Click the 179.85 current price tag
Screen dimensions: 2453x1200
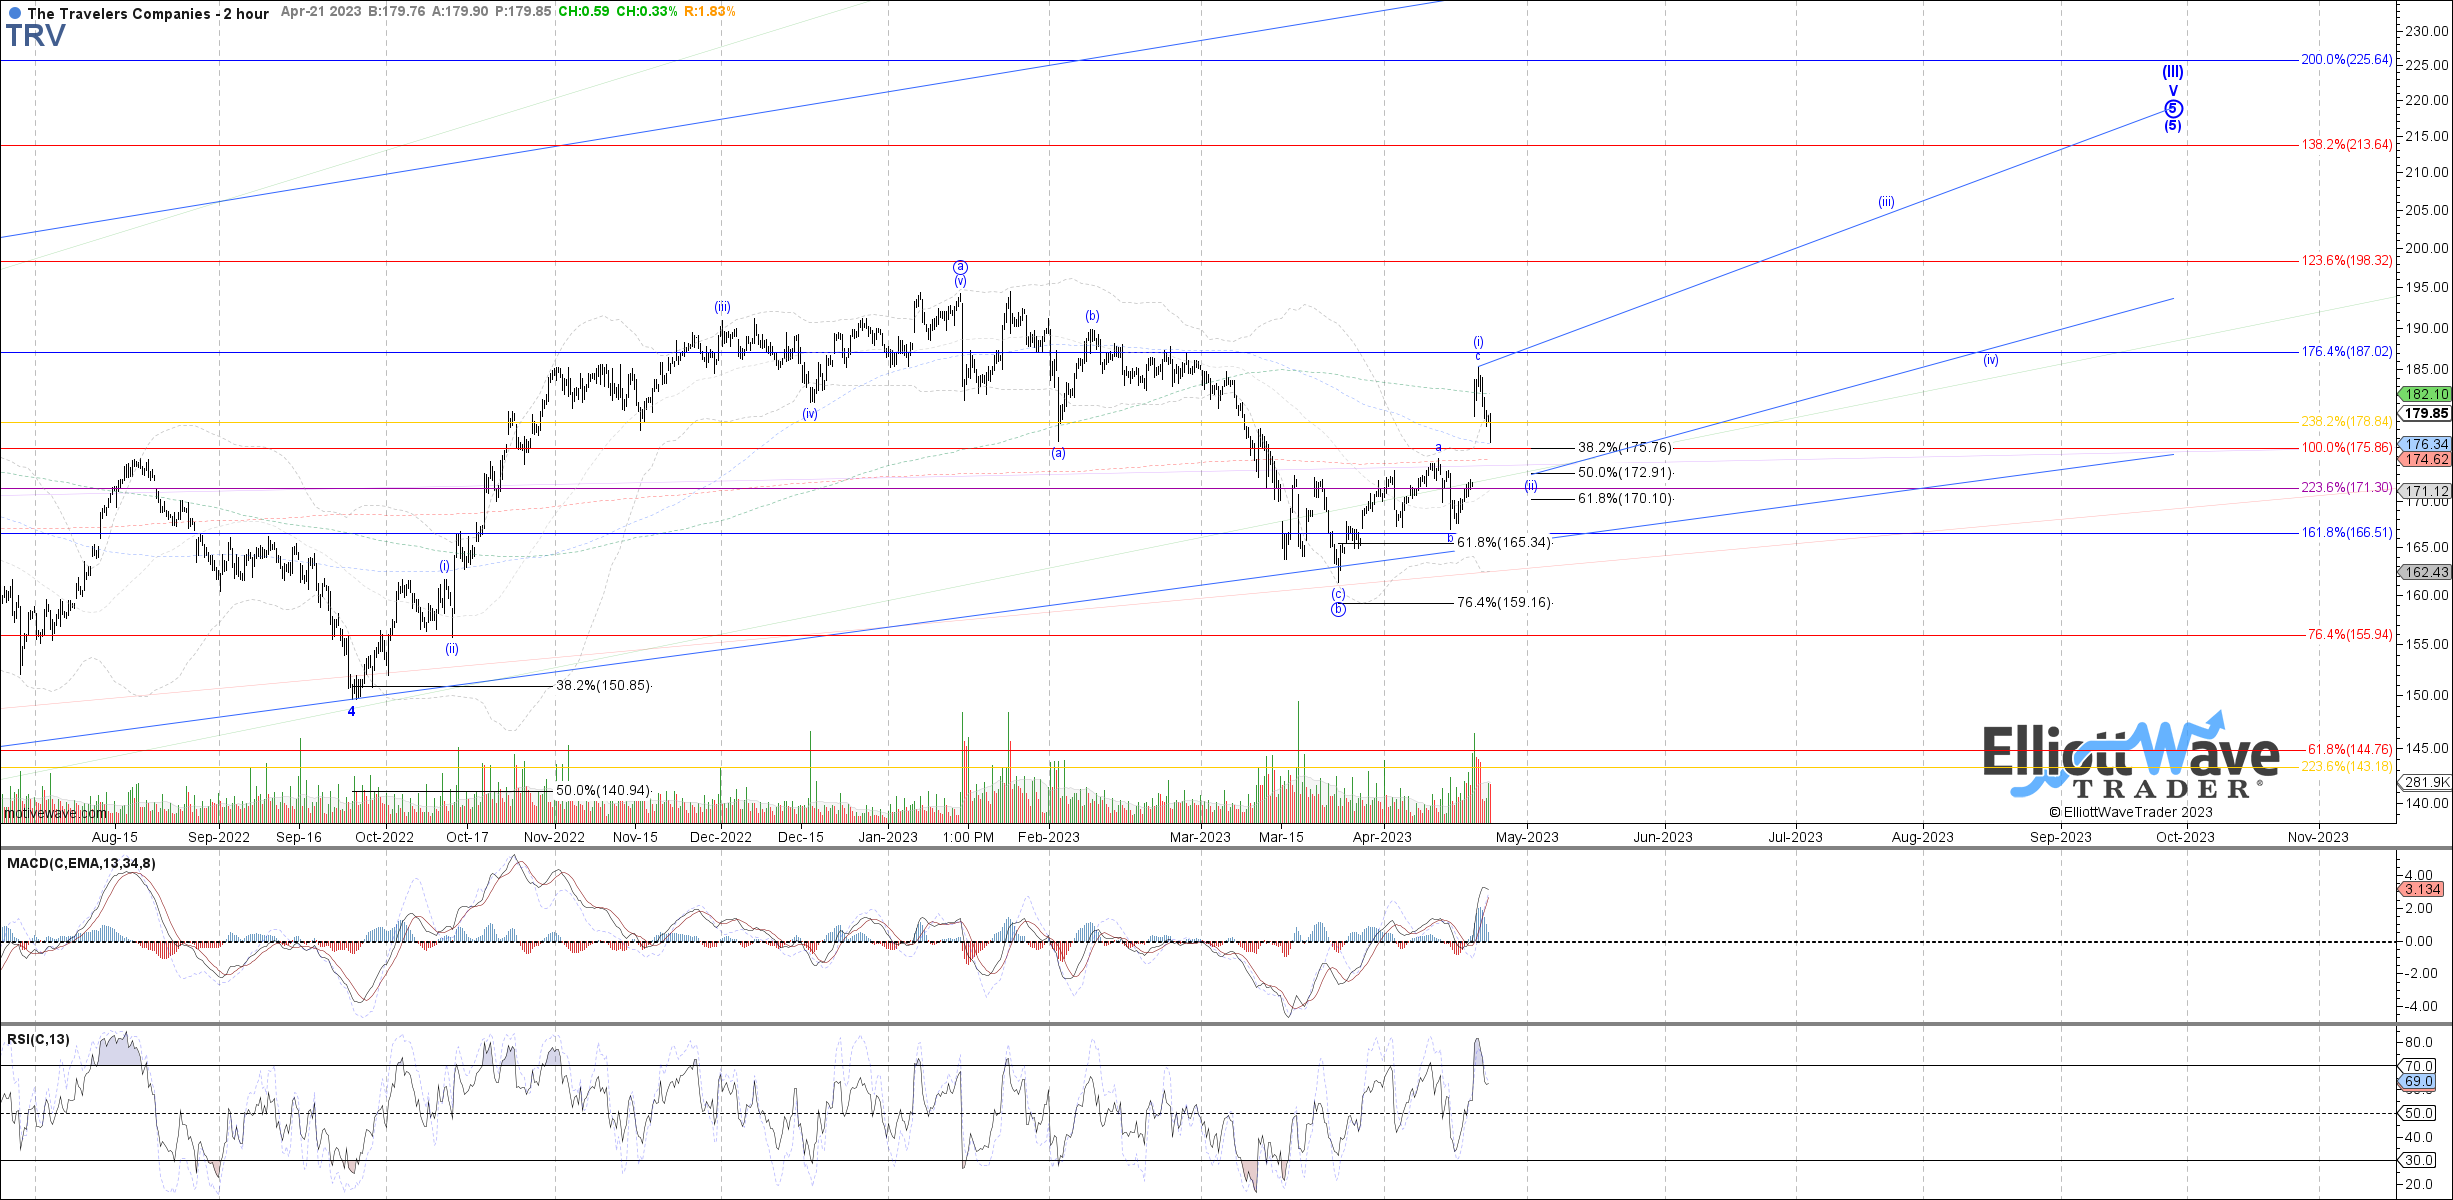click(x=2424, y=413)
